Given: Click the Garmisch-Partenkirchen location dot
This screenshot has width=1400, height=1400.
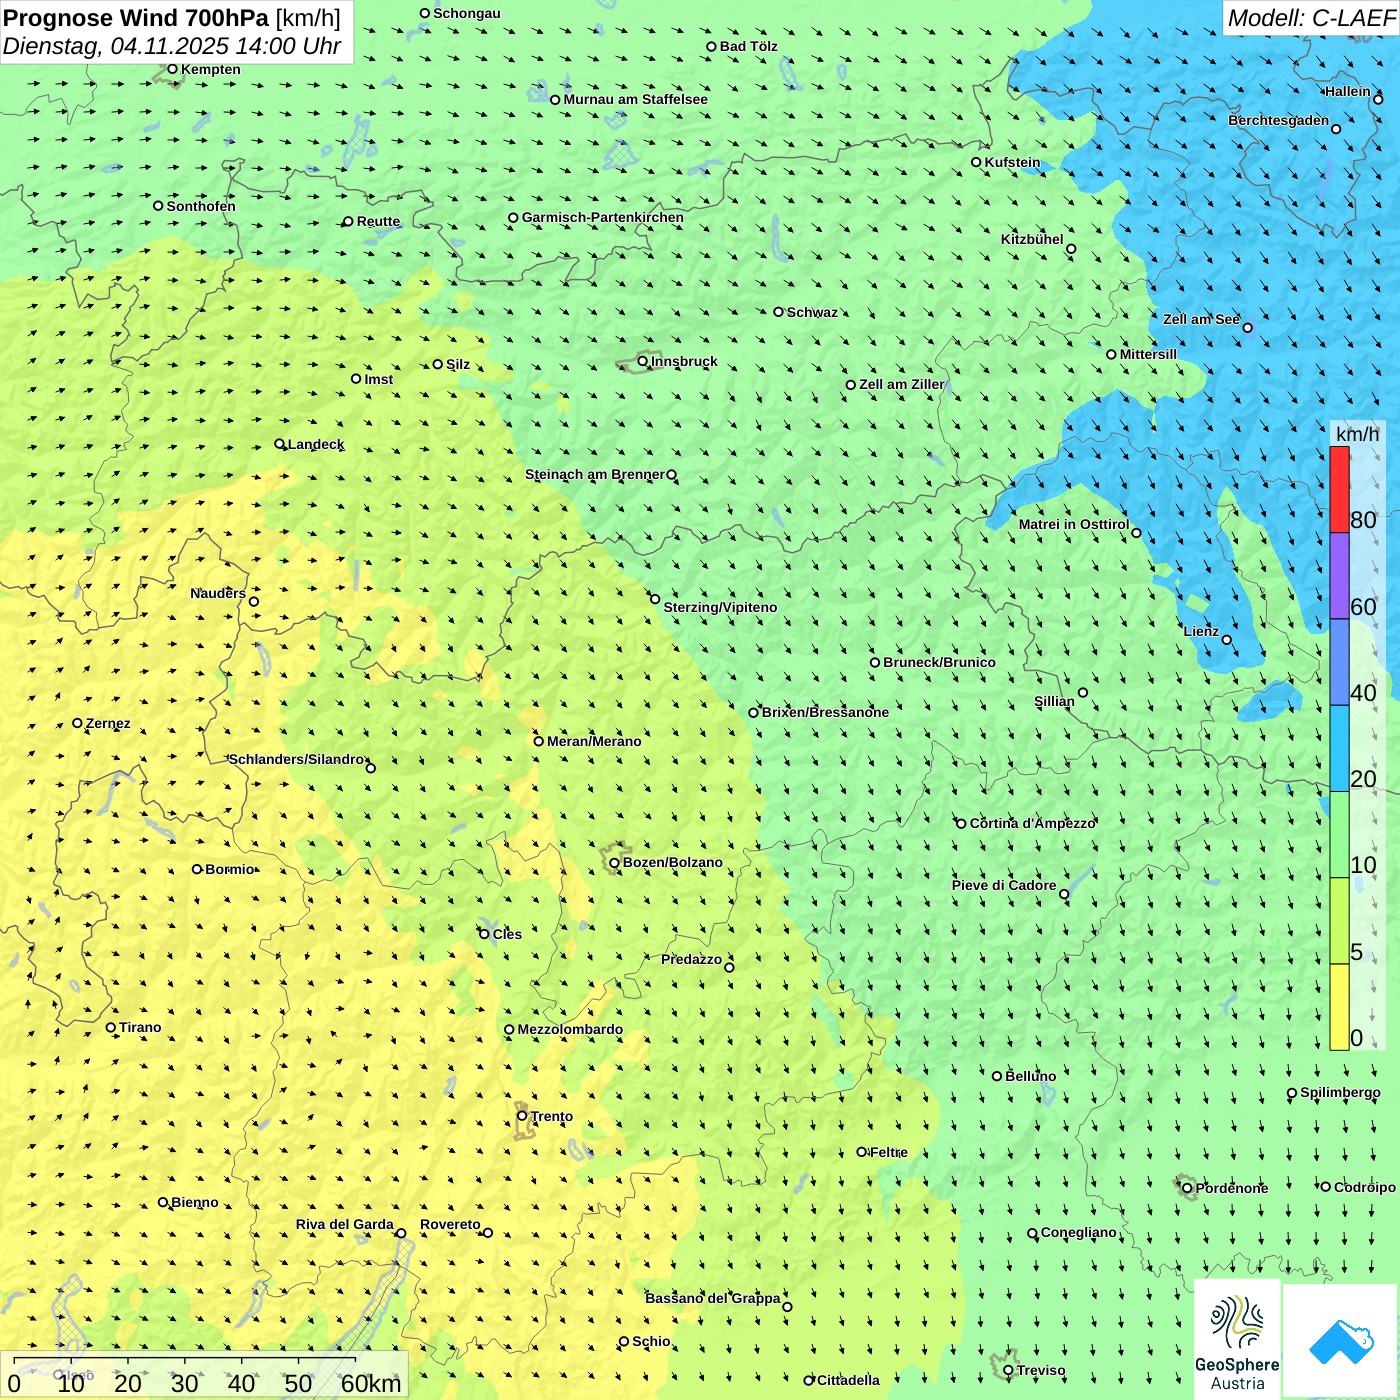Looking at the screenshot, I should coord(513,217).
